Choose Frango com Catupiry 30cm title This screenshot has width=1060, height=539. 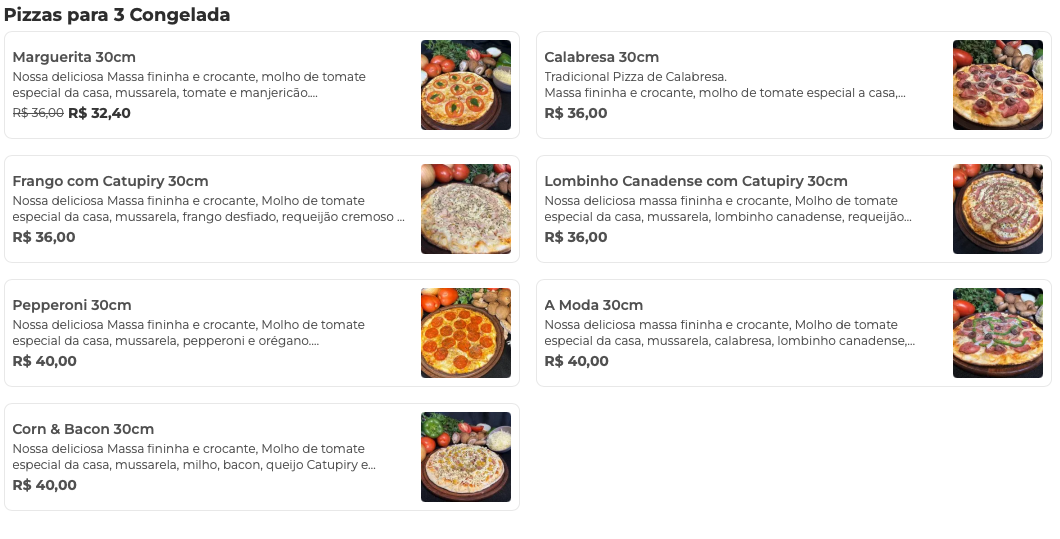110,181
